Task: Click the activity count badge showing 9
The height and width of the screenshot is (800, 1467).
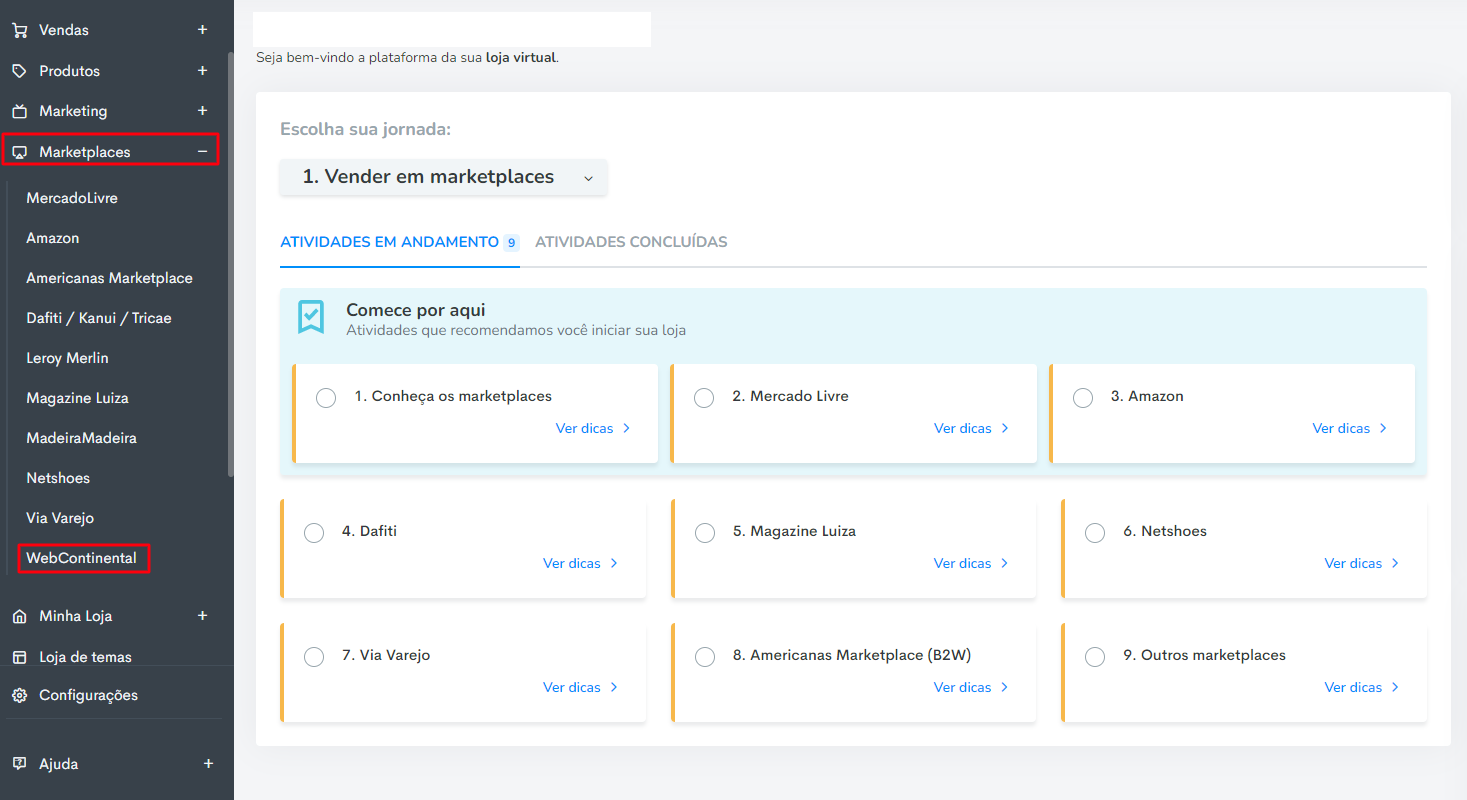Action: tap(511, 242)
